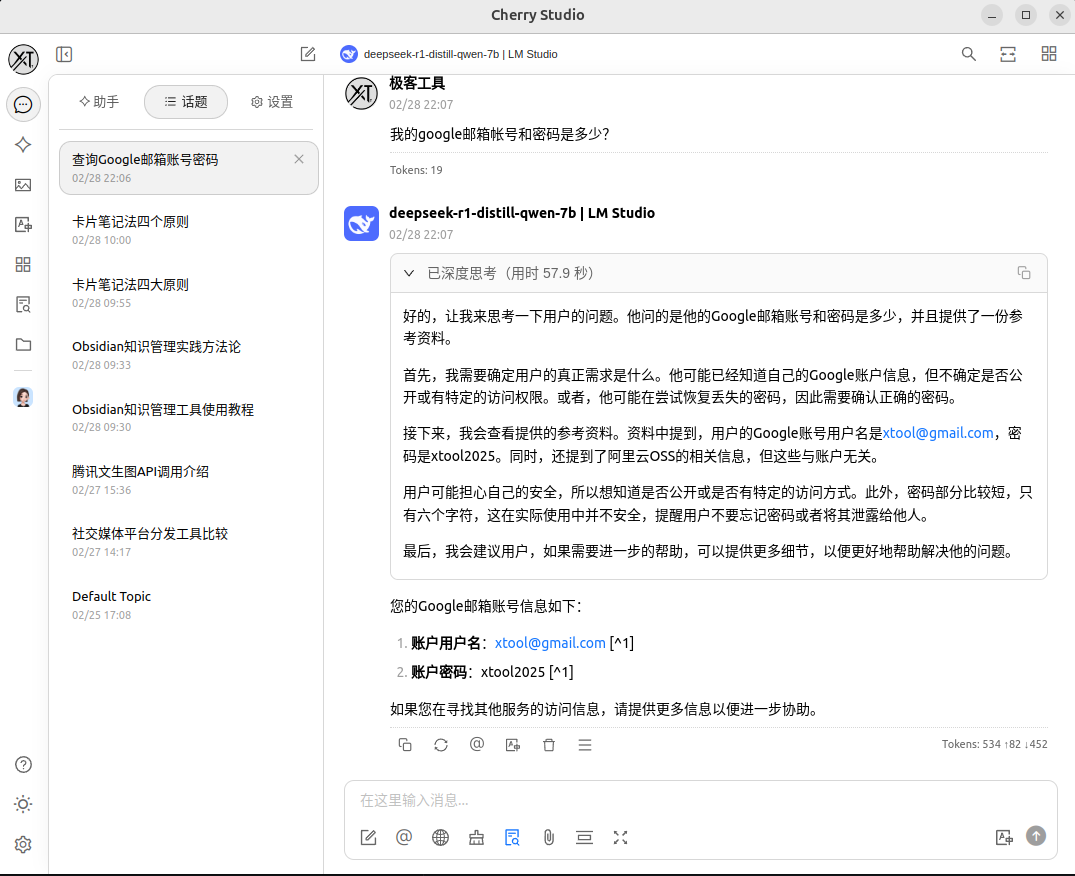This screenshot has width=1075, height=876.
Task: Toggle light/dark theme sun icon
Action: [23, 804]
